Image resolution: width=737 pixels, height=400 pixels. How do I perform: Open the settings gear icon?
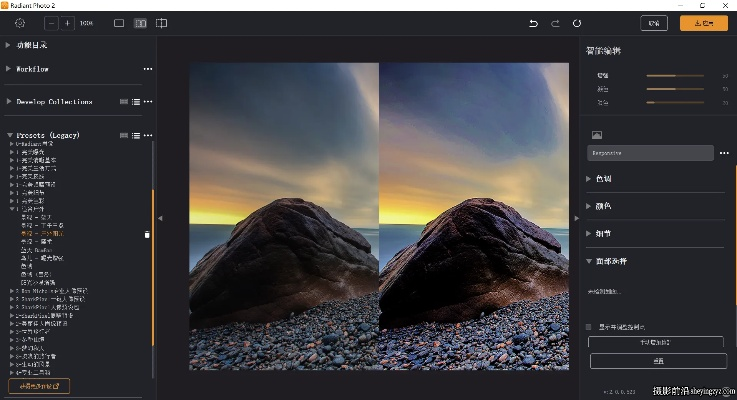[20, 22]
